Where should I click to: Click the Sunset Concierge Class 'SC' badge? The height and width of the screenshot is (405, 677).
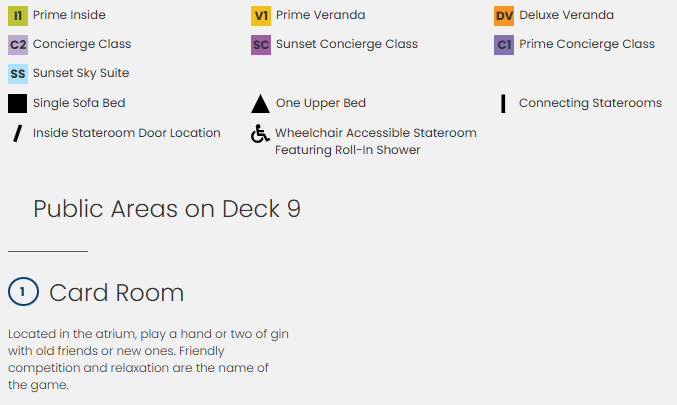coord(260,45)
